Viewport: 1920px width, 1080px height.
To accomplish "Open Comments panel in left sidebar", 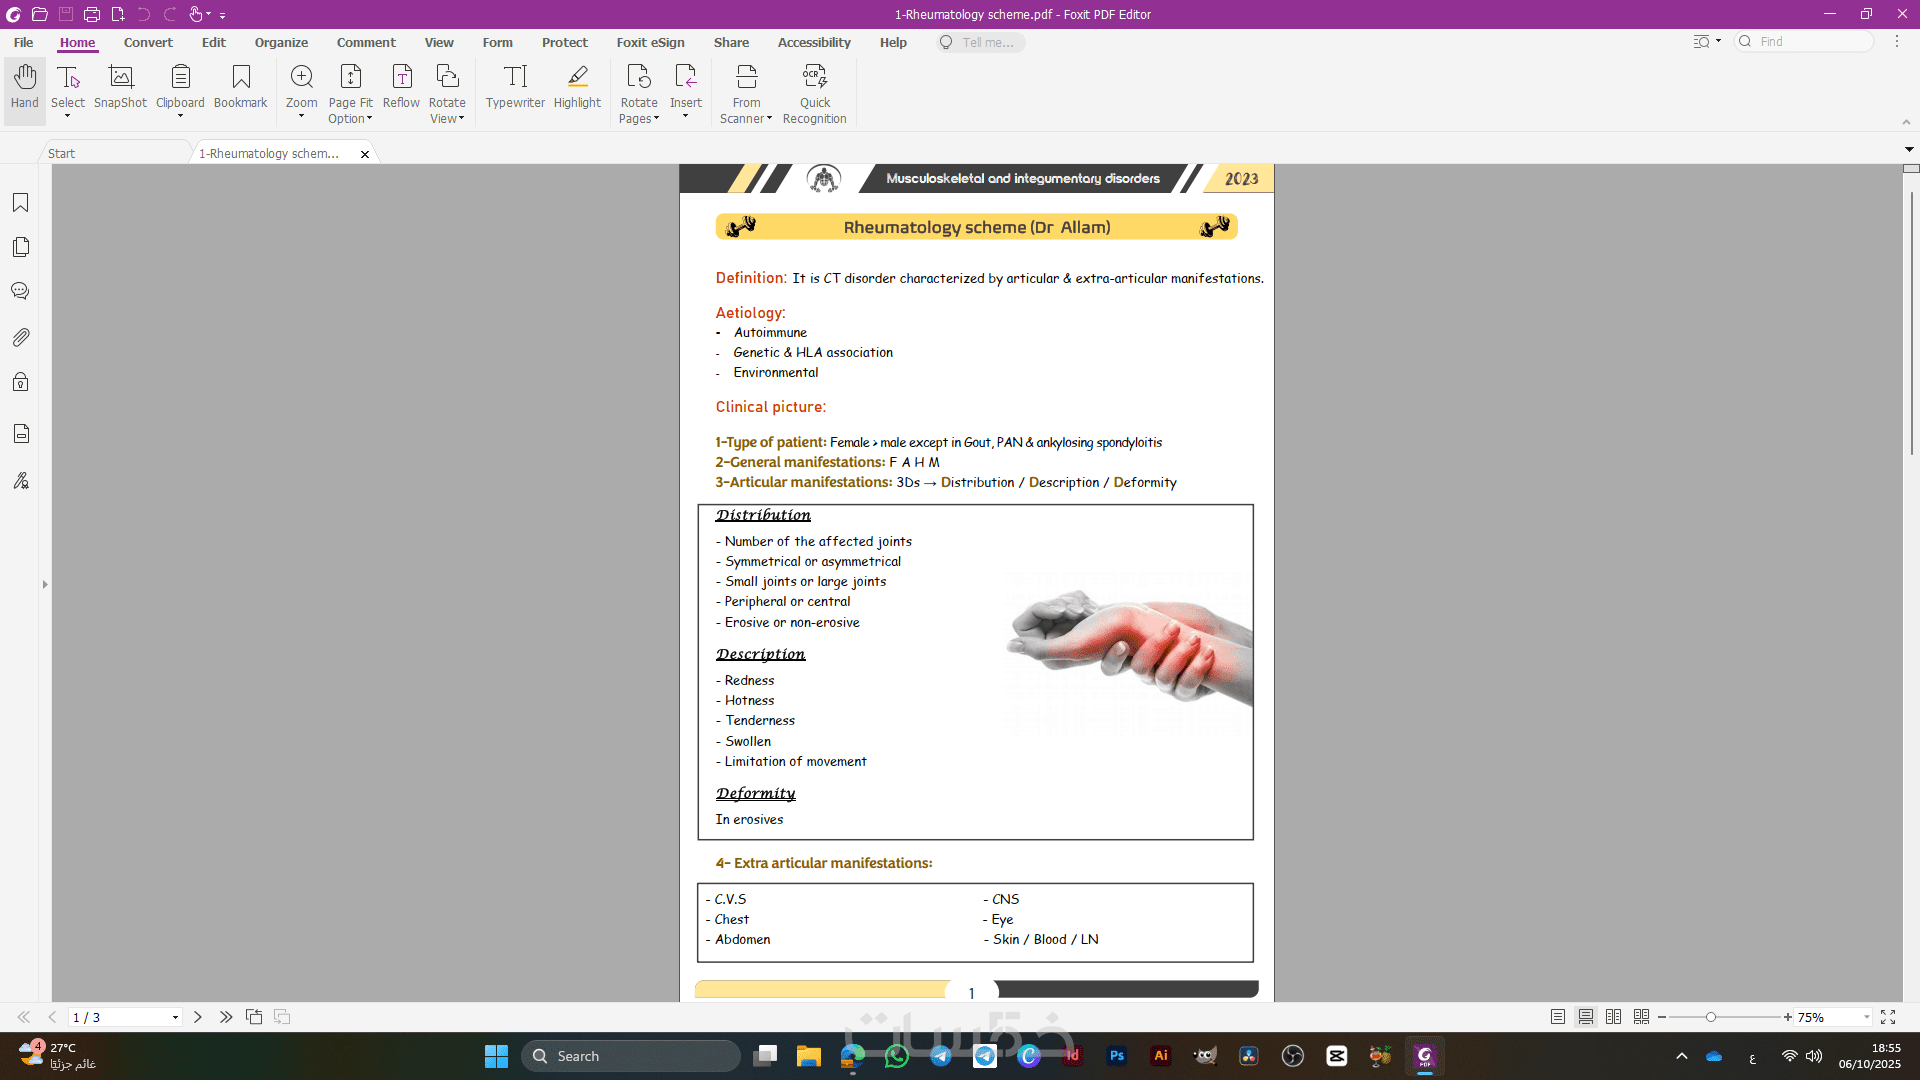I will coord(20,291).
